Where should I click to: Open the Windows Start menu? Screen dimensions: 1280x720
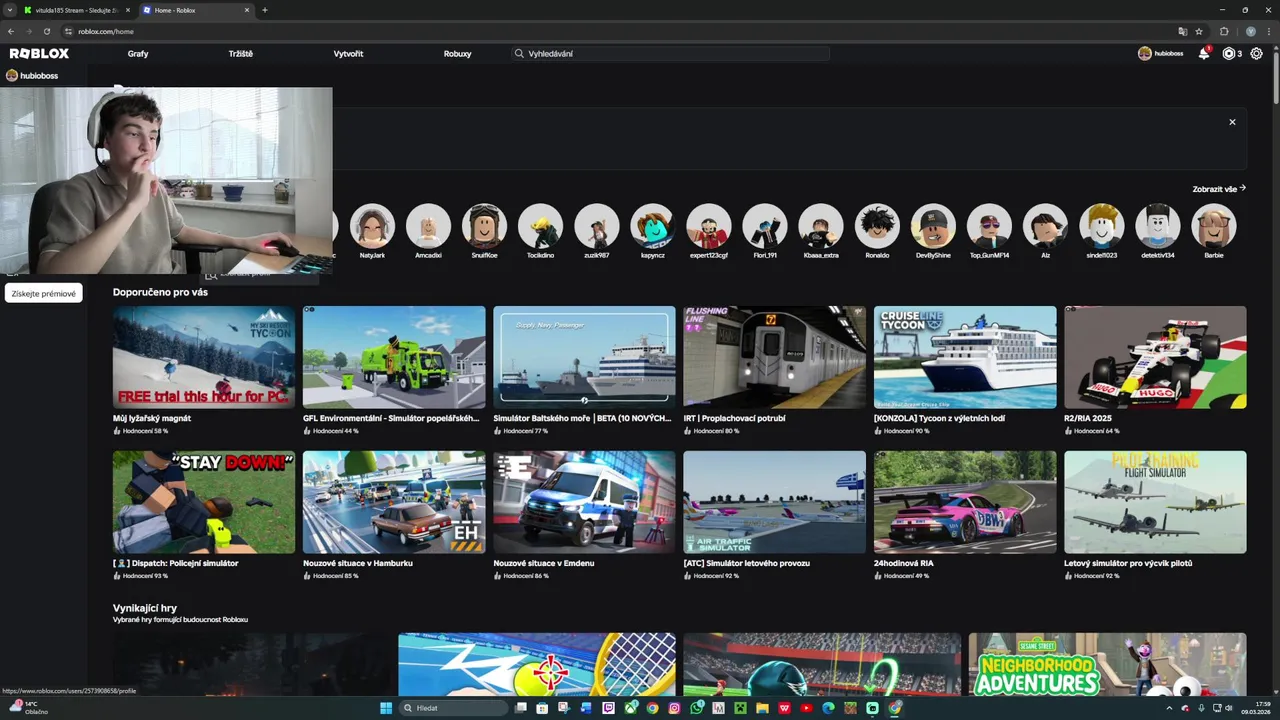pos(386,708)
